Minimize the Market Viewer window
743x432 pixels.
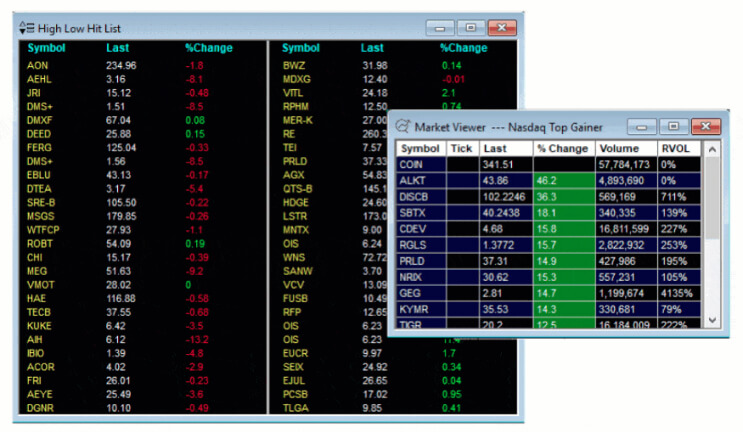[644, 127]
